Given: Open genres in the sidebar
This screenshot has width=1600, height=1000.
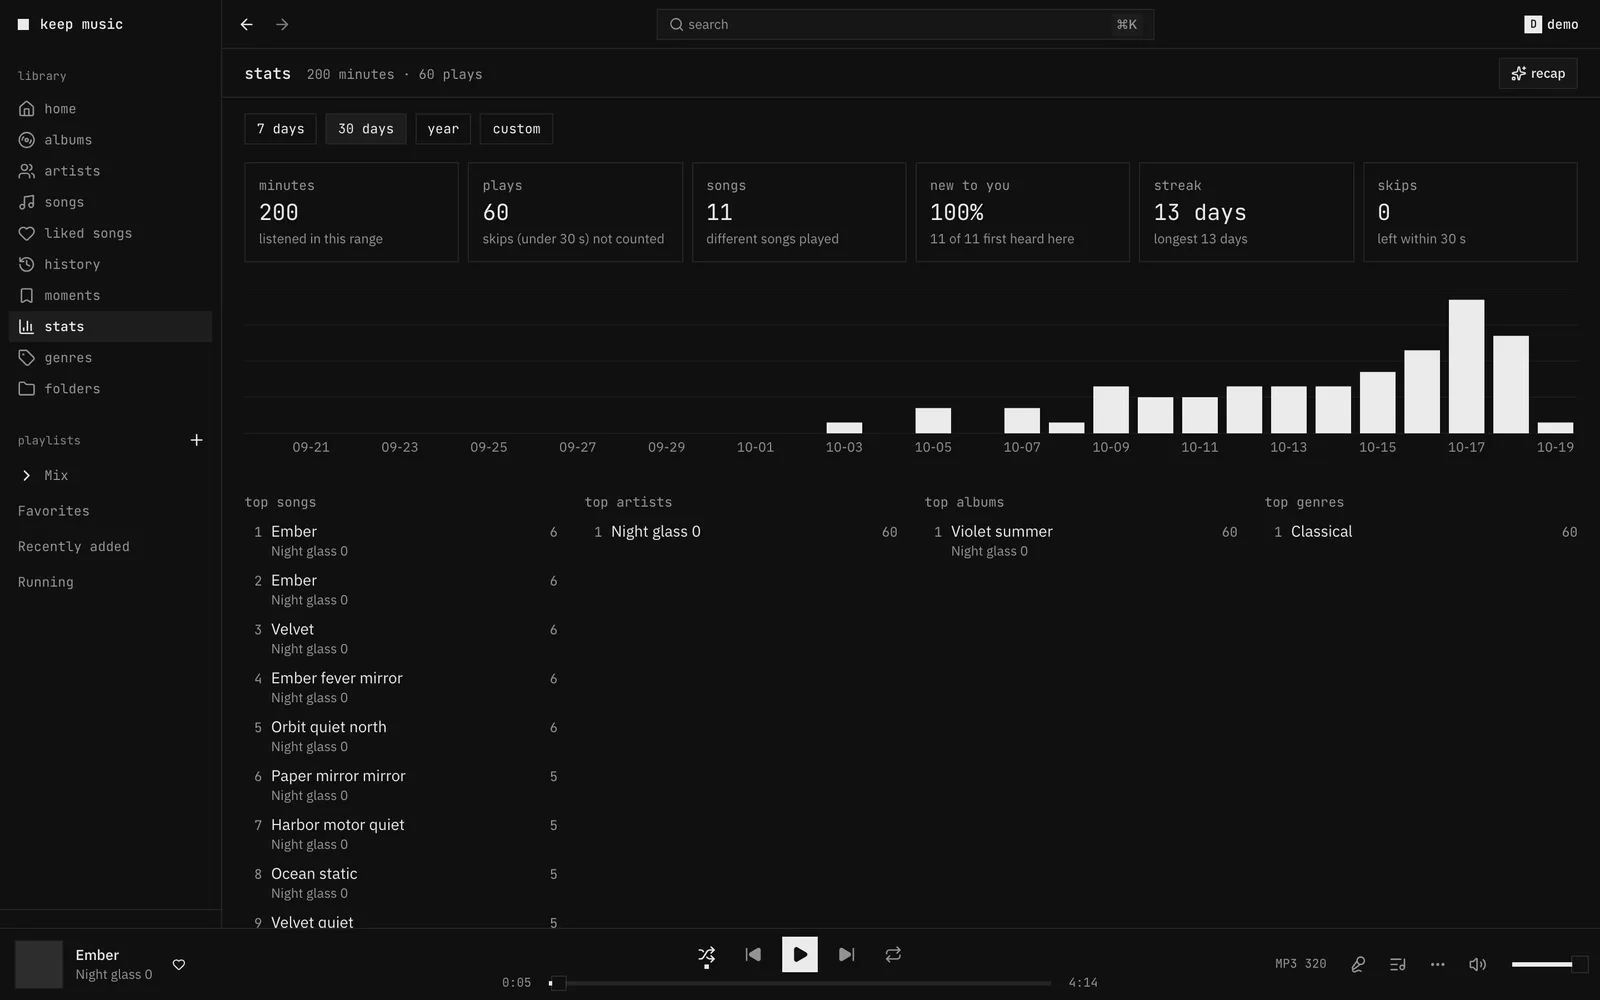Looking at the screenshot, I should click(110, 357).
